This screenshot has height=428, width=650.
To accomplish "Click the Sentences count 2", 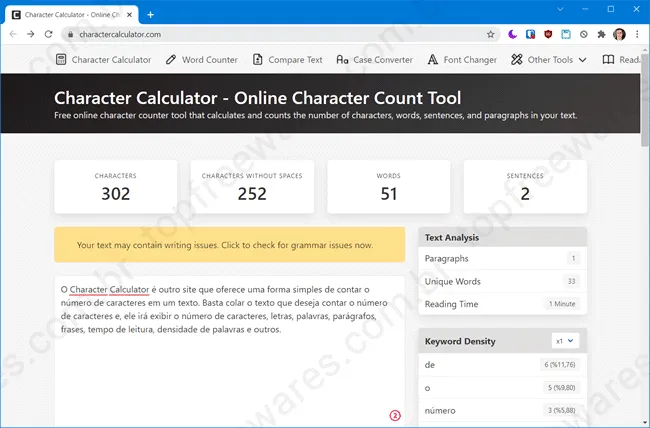I will click(525, 194).
